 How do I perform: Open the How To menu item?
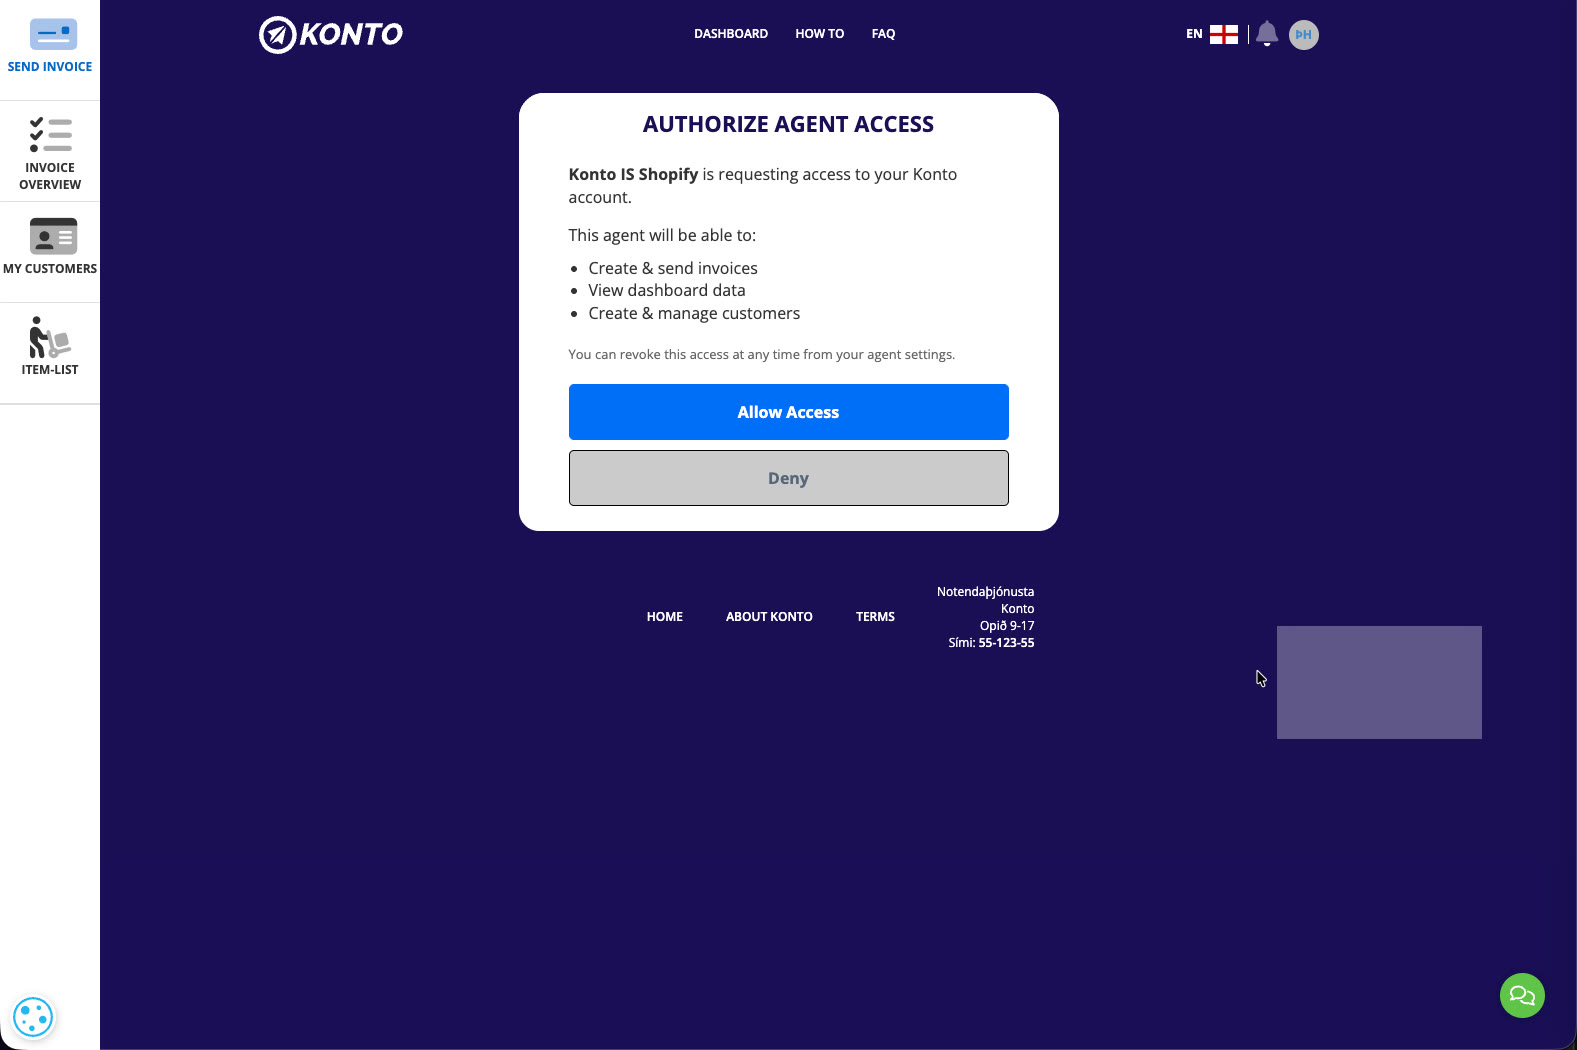(x=819, y=34)
